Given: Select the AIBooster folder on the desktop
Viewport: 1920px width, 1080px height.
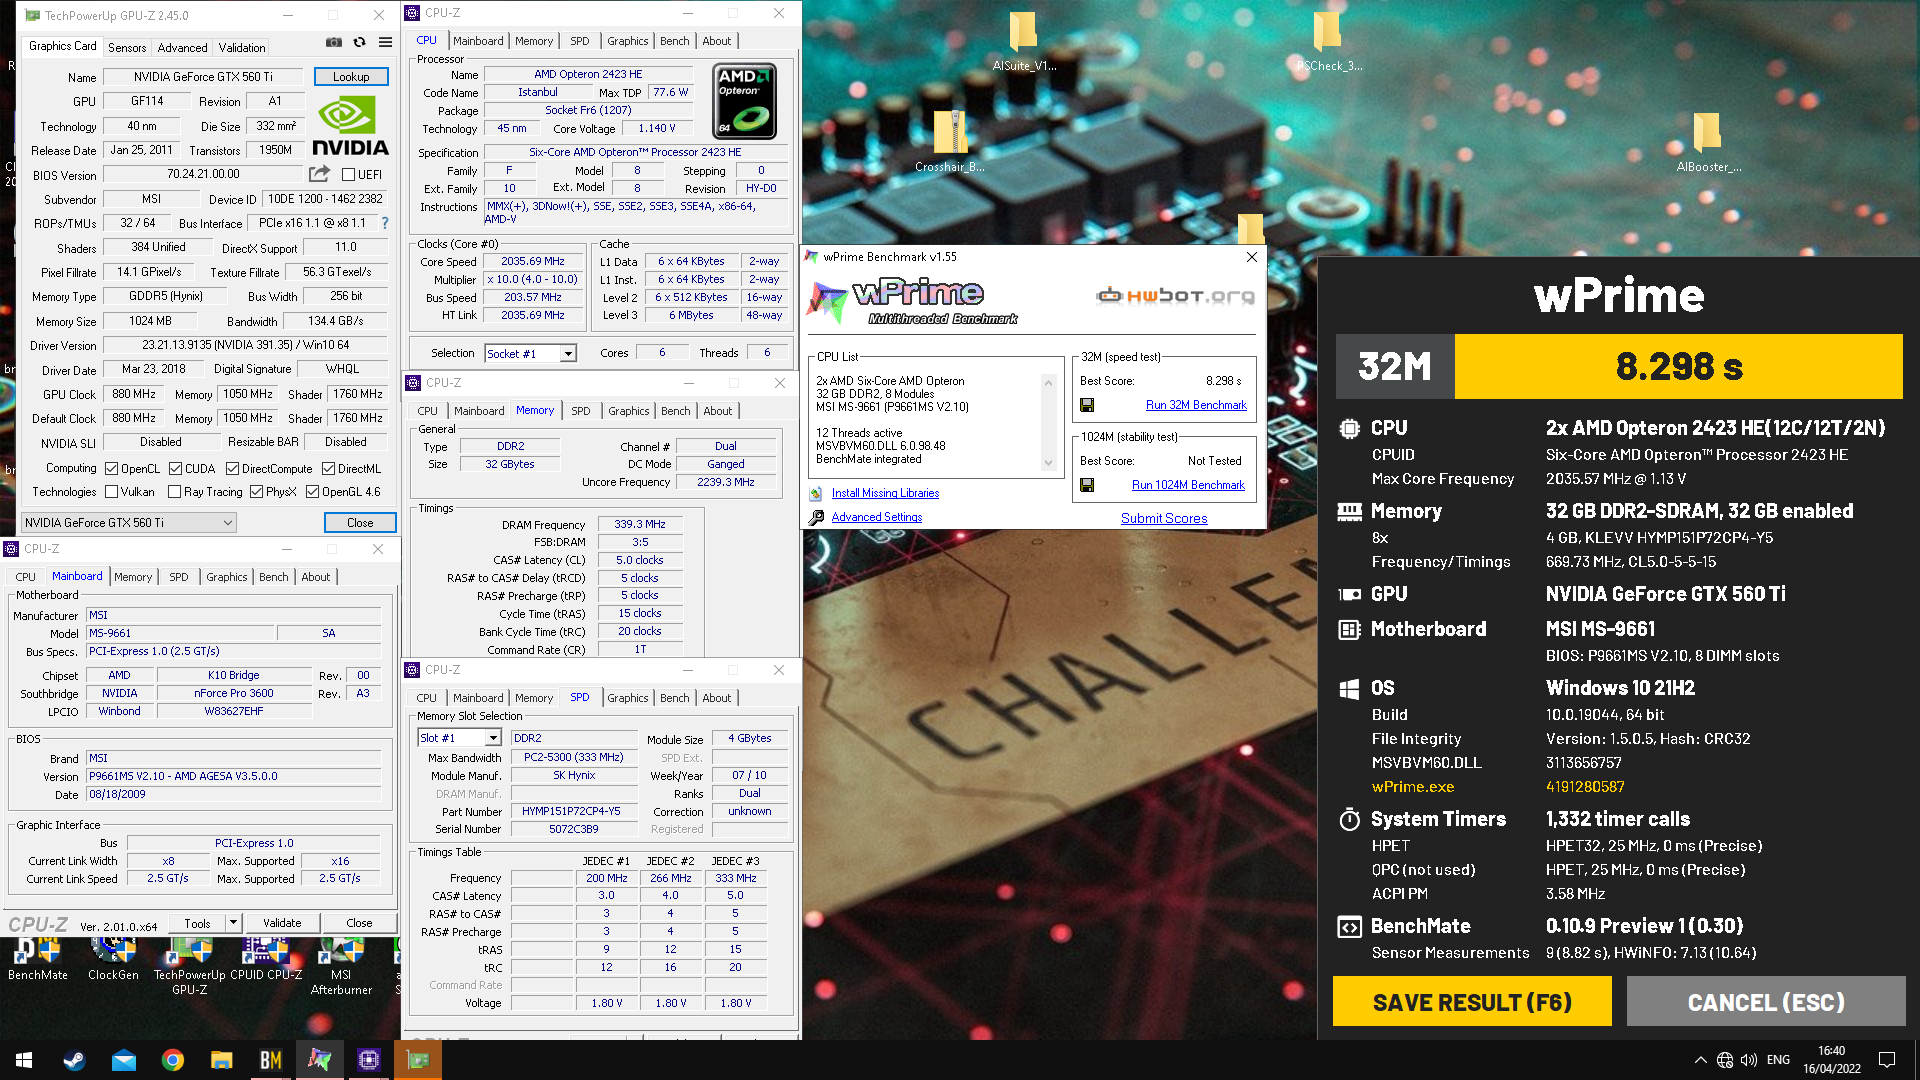Looking at the screenshot, I should click(x=1708, y=142).
